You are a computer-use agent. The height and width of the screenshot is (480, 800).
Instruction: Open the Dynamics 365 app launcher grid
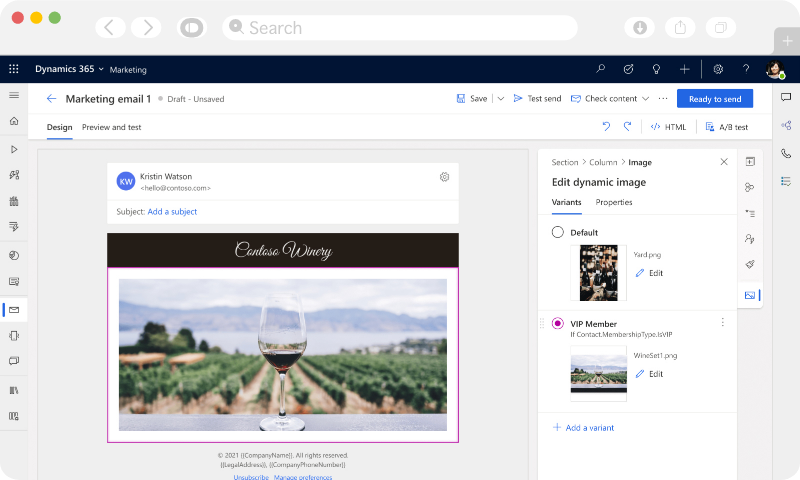coord(14,69)
